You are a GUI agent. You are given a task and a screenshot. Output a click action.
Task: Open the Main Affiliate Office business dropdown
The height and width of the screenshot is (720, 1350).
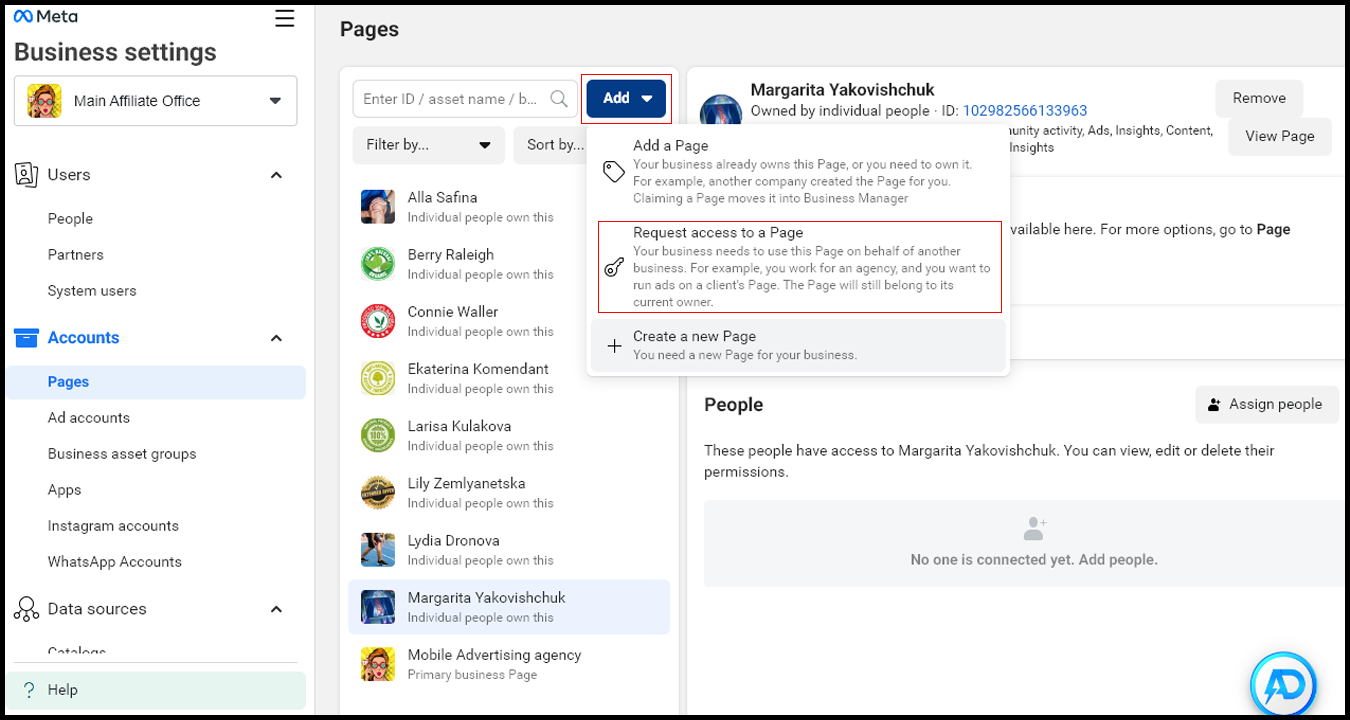[156, 101]
